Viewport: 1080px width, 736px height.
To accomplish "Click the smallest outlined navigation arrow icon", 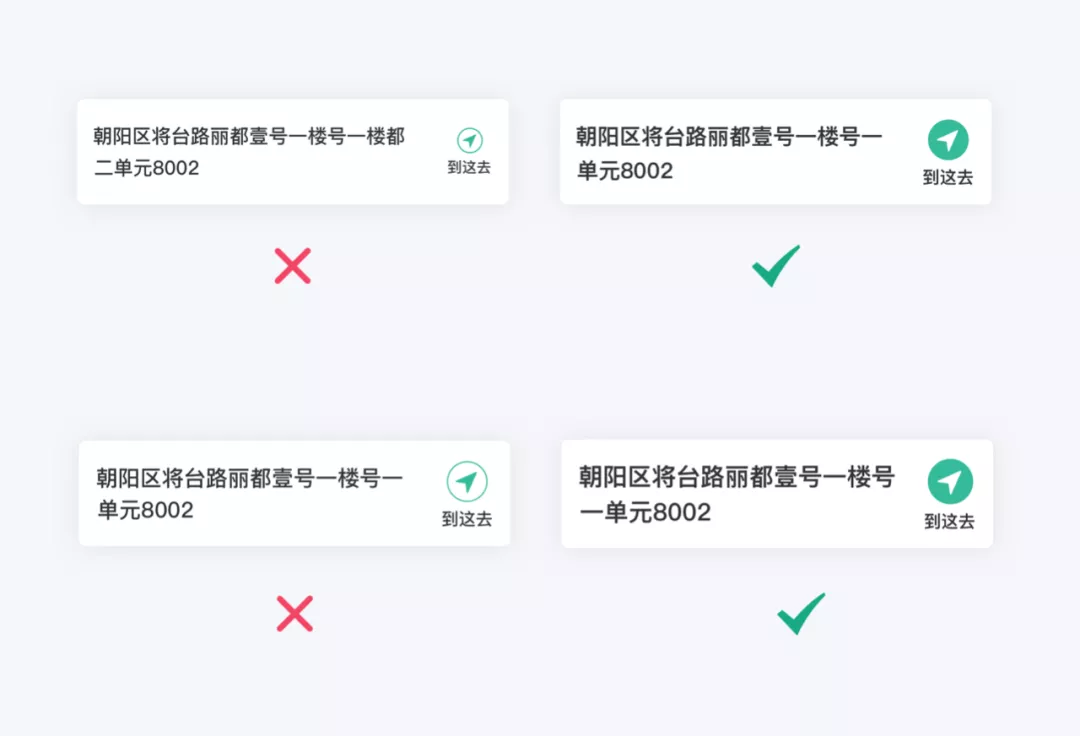I will (x=470, y=140).
